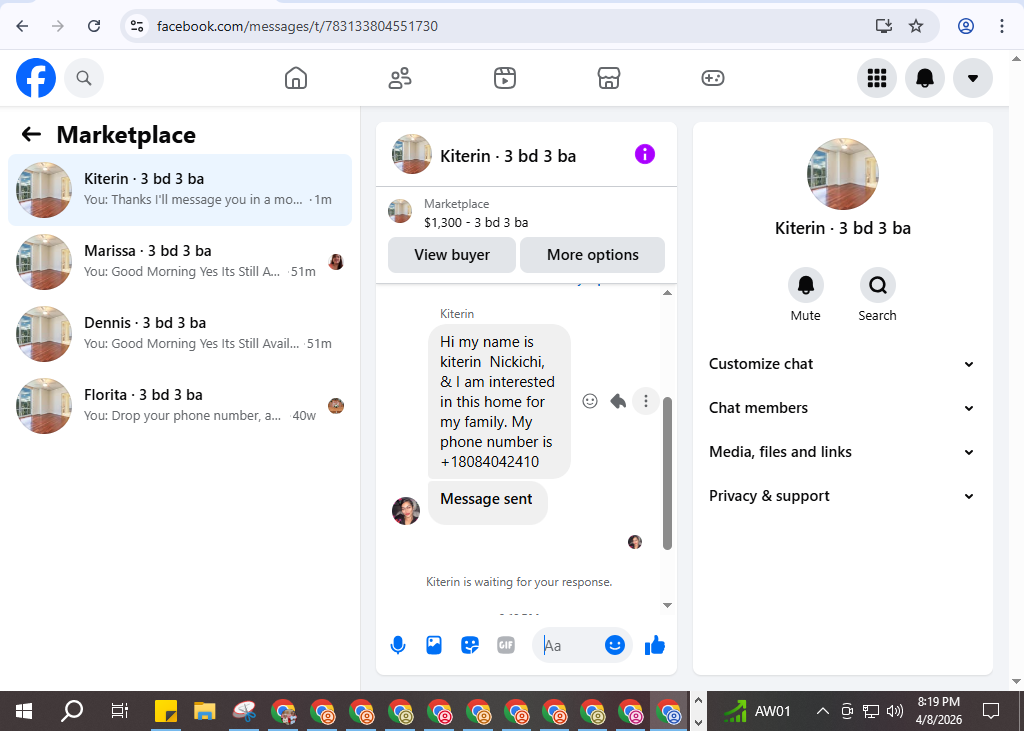Click the address bar URL facebook.com/messages
This screenshot has width=1024, height=731.
pyautogui.click(x=297, y=26)
